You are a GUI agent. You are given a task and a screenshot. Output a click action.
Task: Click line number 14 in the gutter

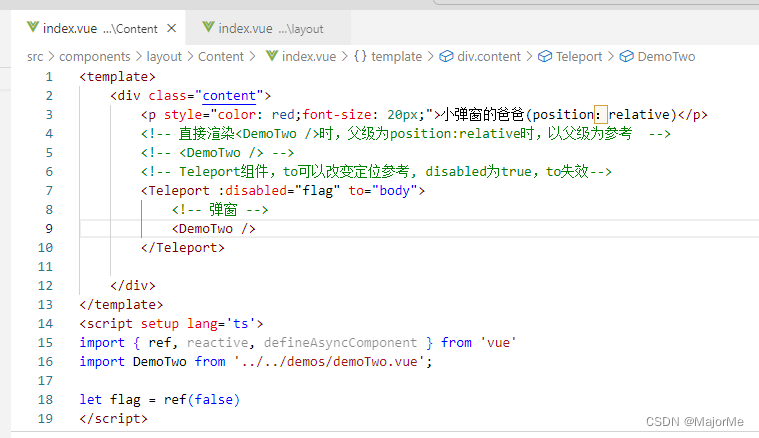46,323
